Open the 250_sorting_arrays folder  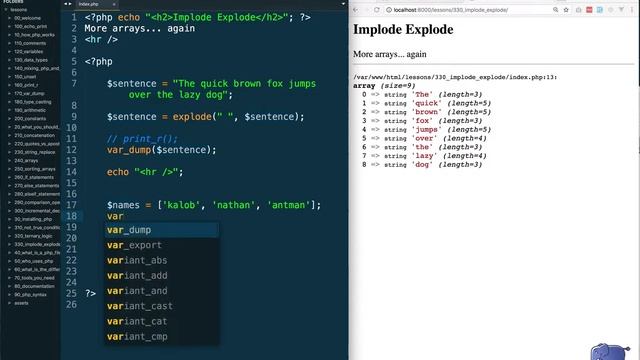click(x=34, y=169)
